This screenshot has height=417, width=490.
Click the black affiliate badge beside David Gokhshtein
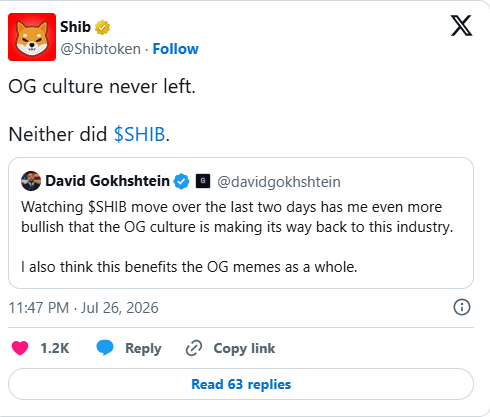(x=203, y=181)
